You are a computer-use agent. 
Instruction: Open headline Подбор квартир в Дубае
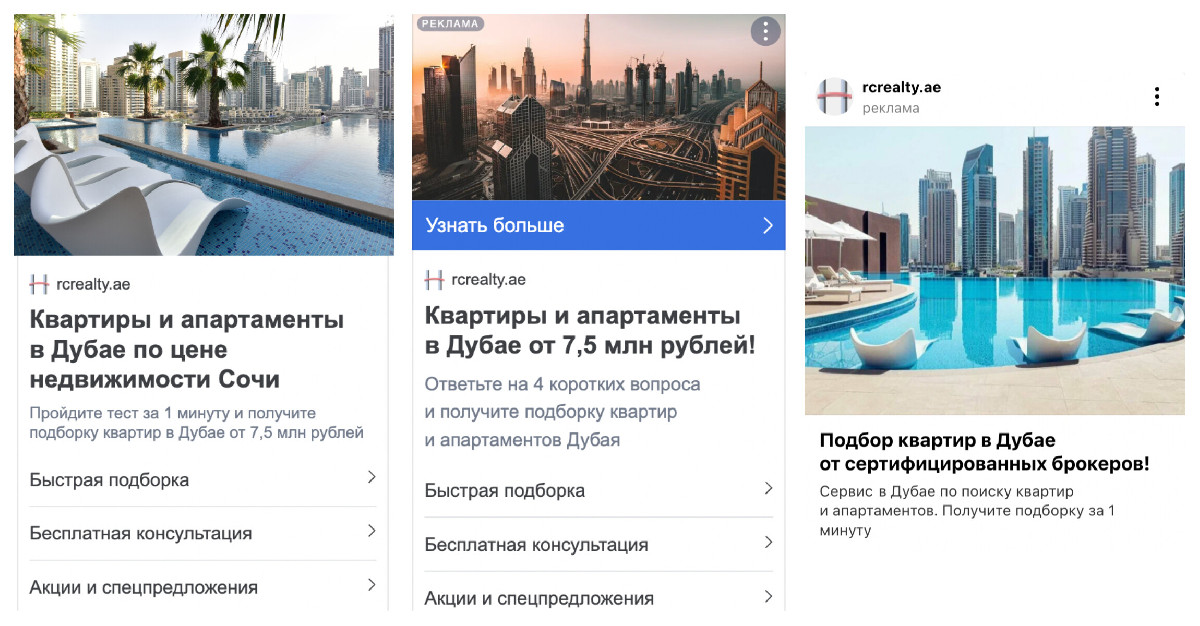click(x=984, y=452)
